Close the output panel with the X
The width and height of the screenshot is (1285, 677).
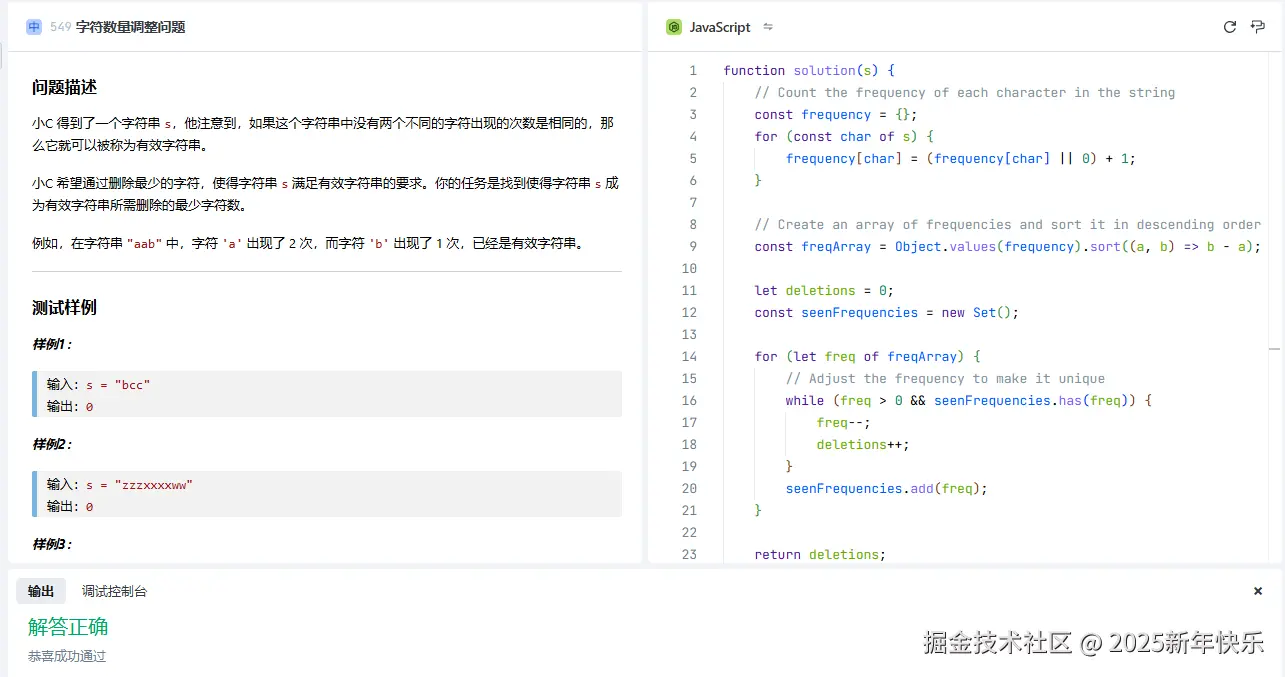pos(1258,591)
